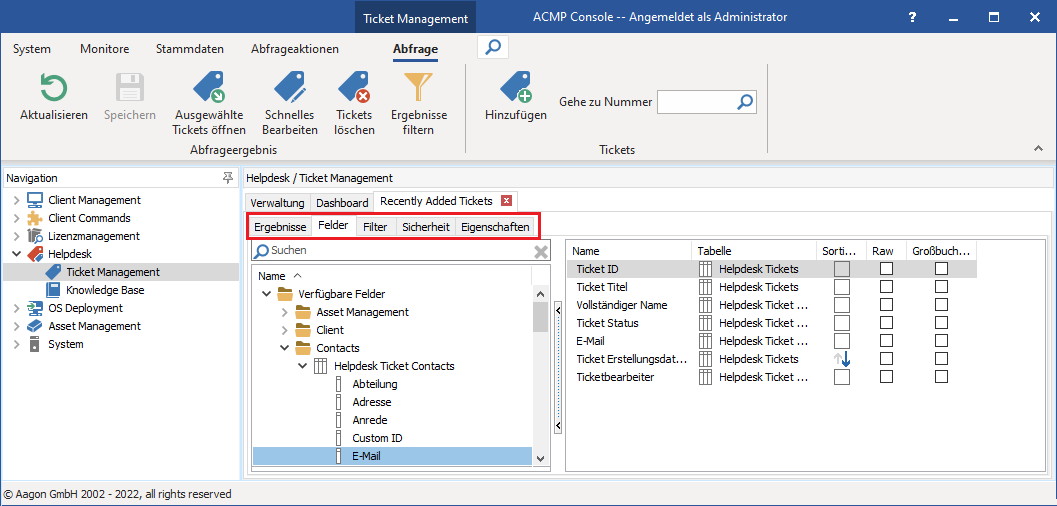Screen dimensions: 1057x506
Task: Switch to the Verwaltung tab
Action: tap(277, 203)
